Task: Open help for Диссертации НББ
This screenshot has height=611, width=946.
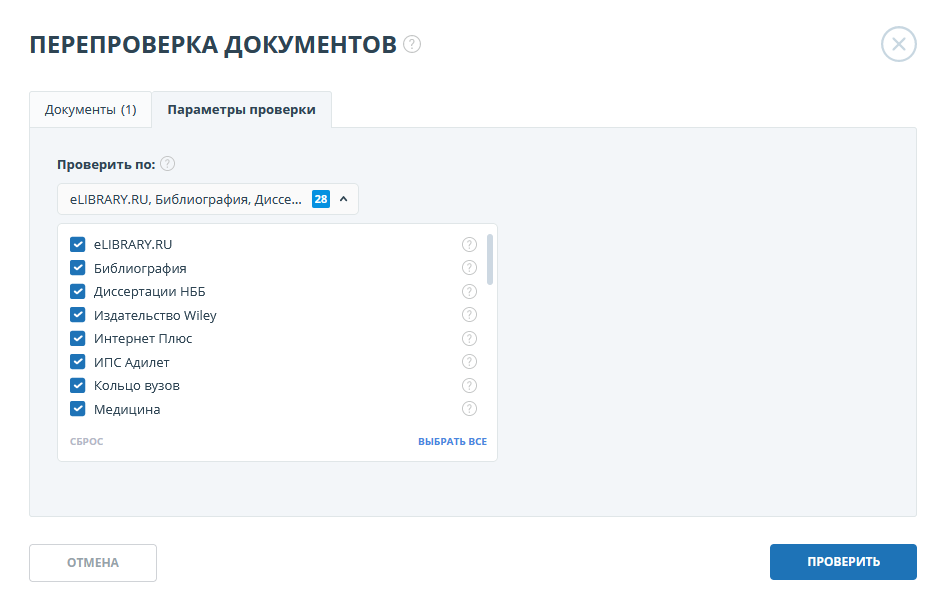Action: coord(469,291)
